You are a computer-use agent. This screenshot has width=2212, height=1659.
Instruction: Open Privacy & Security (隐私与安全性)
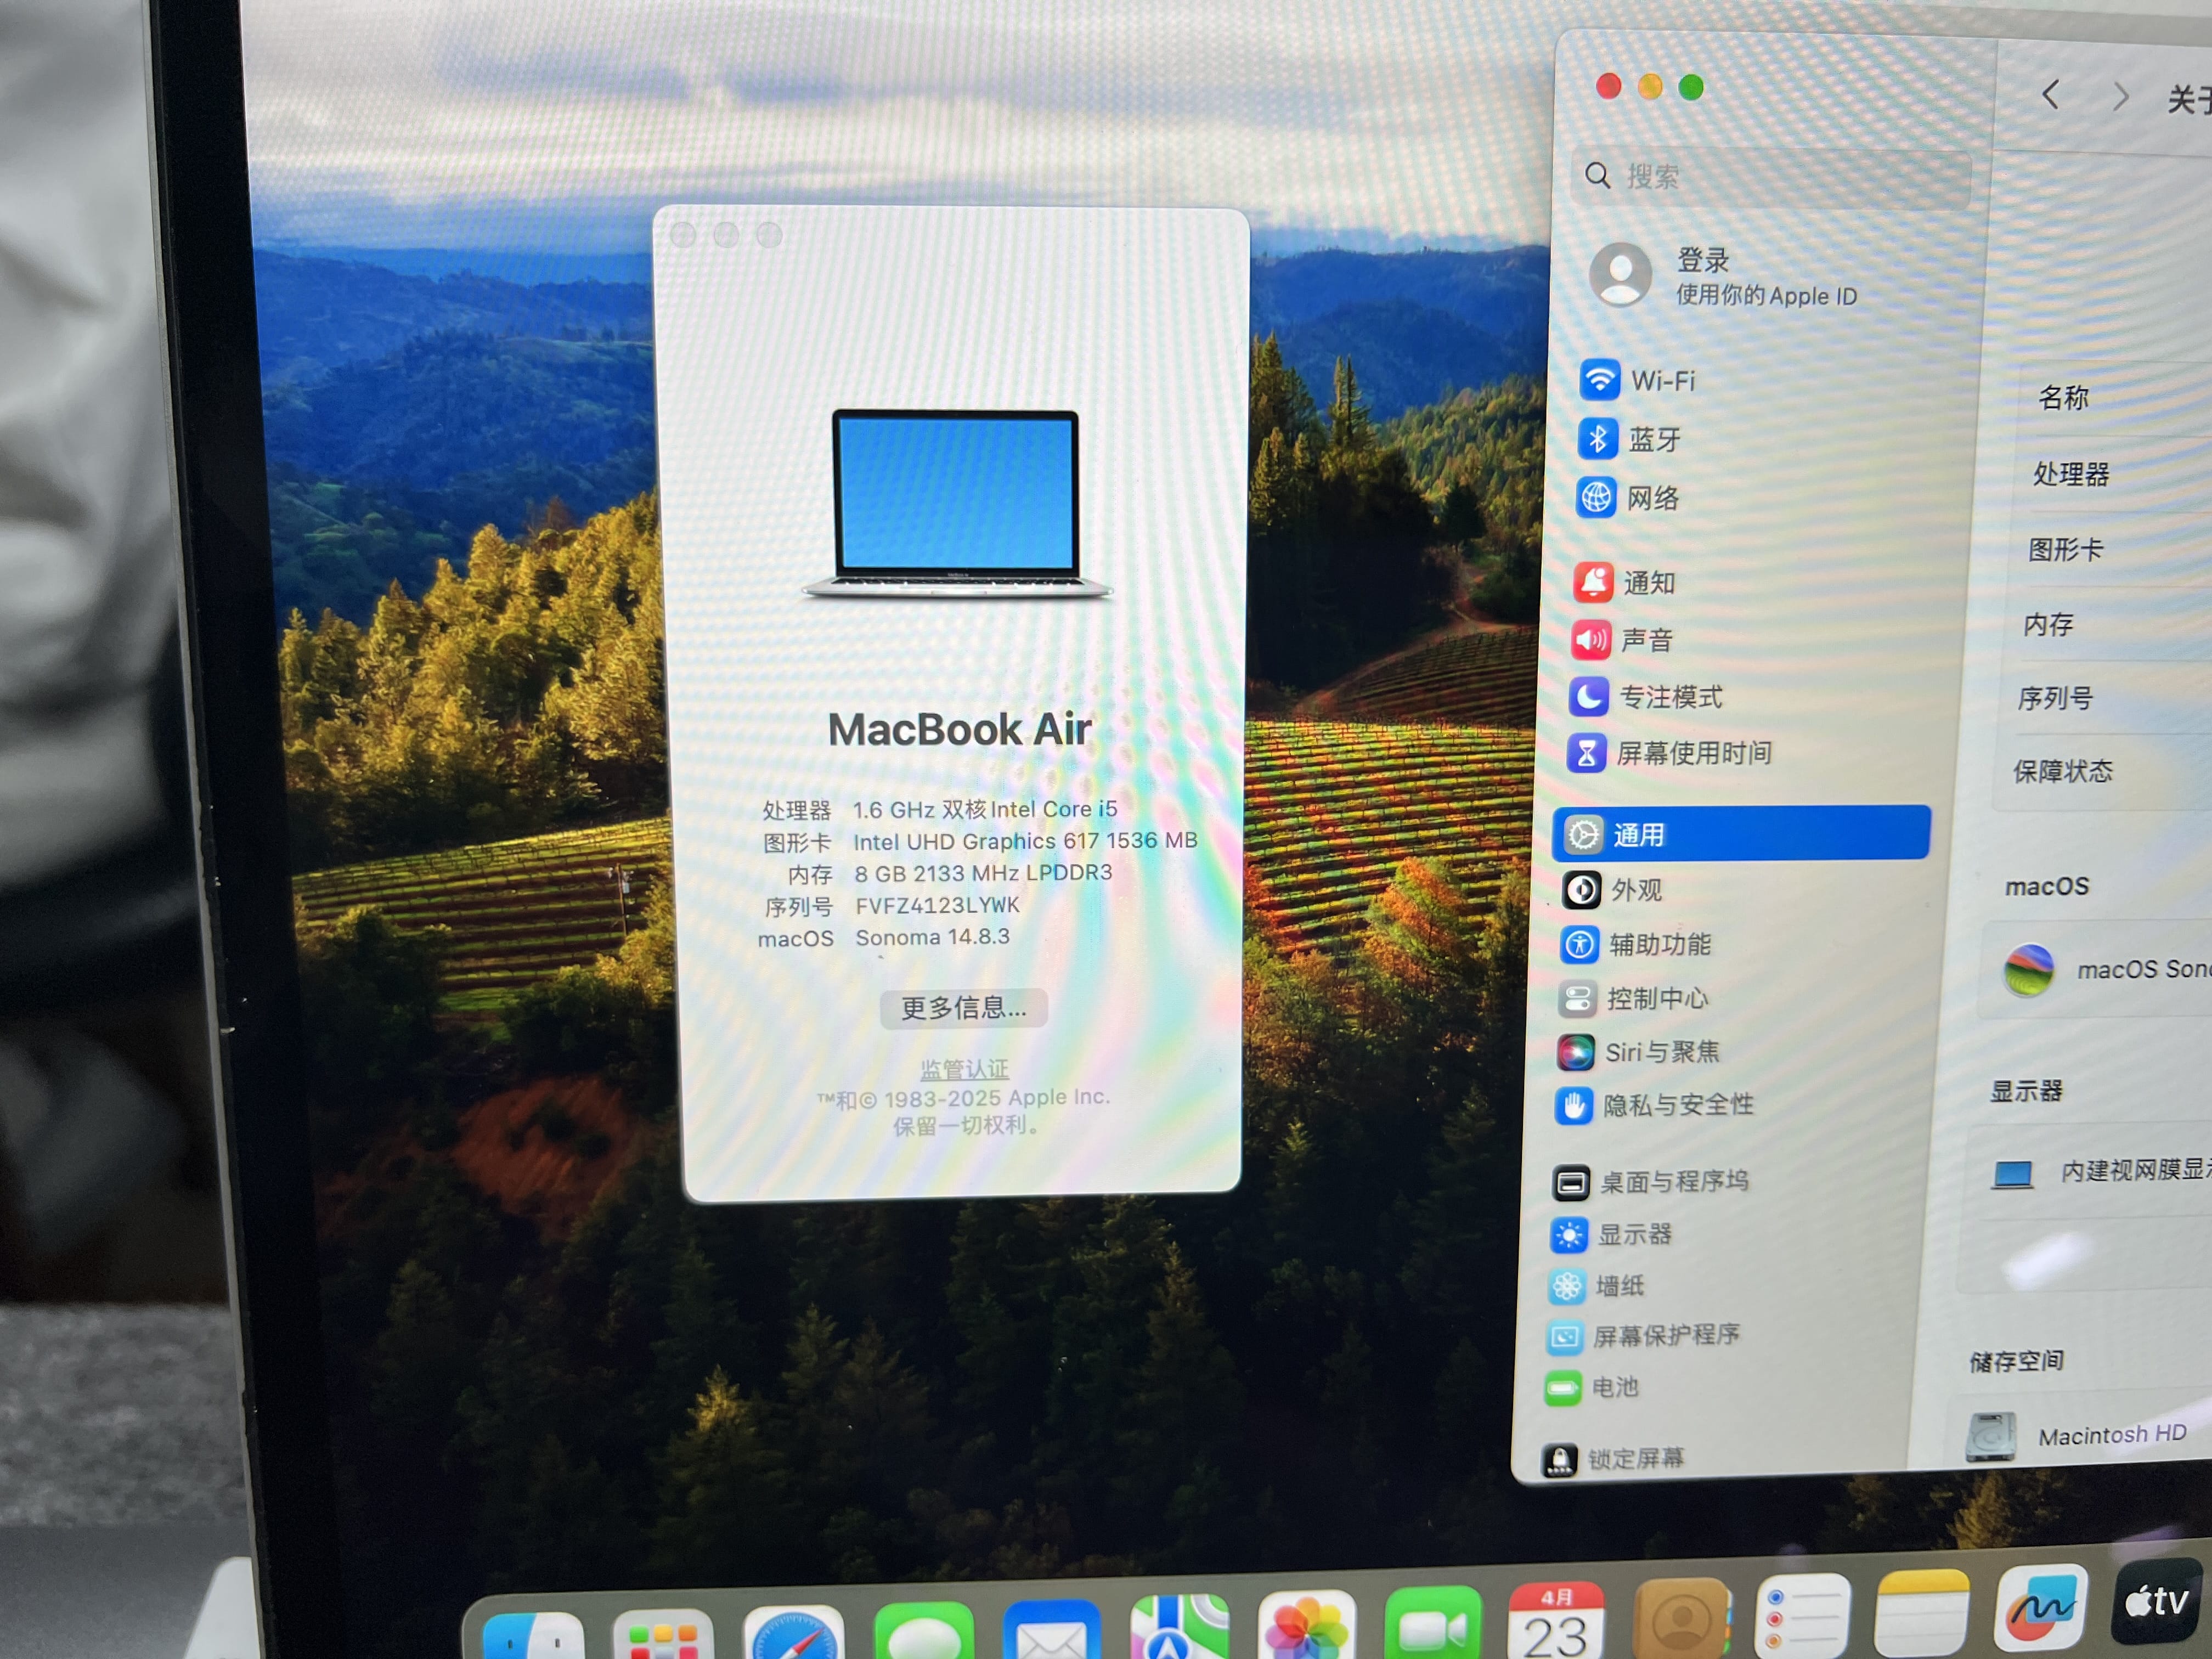(x=1654, y=1105)
